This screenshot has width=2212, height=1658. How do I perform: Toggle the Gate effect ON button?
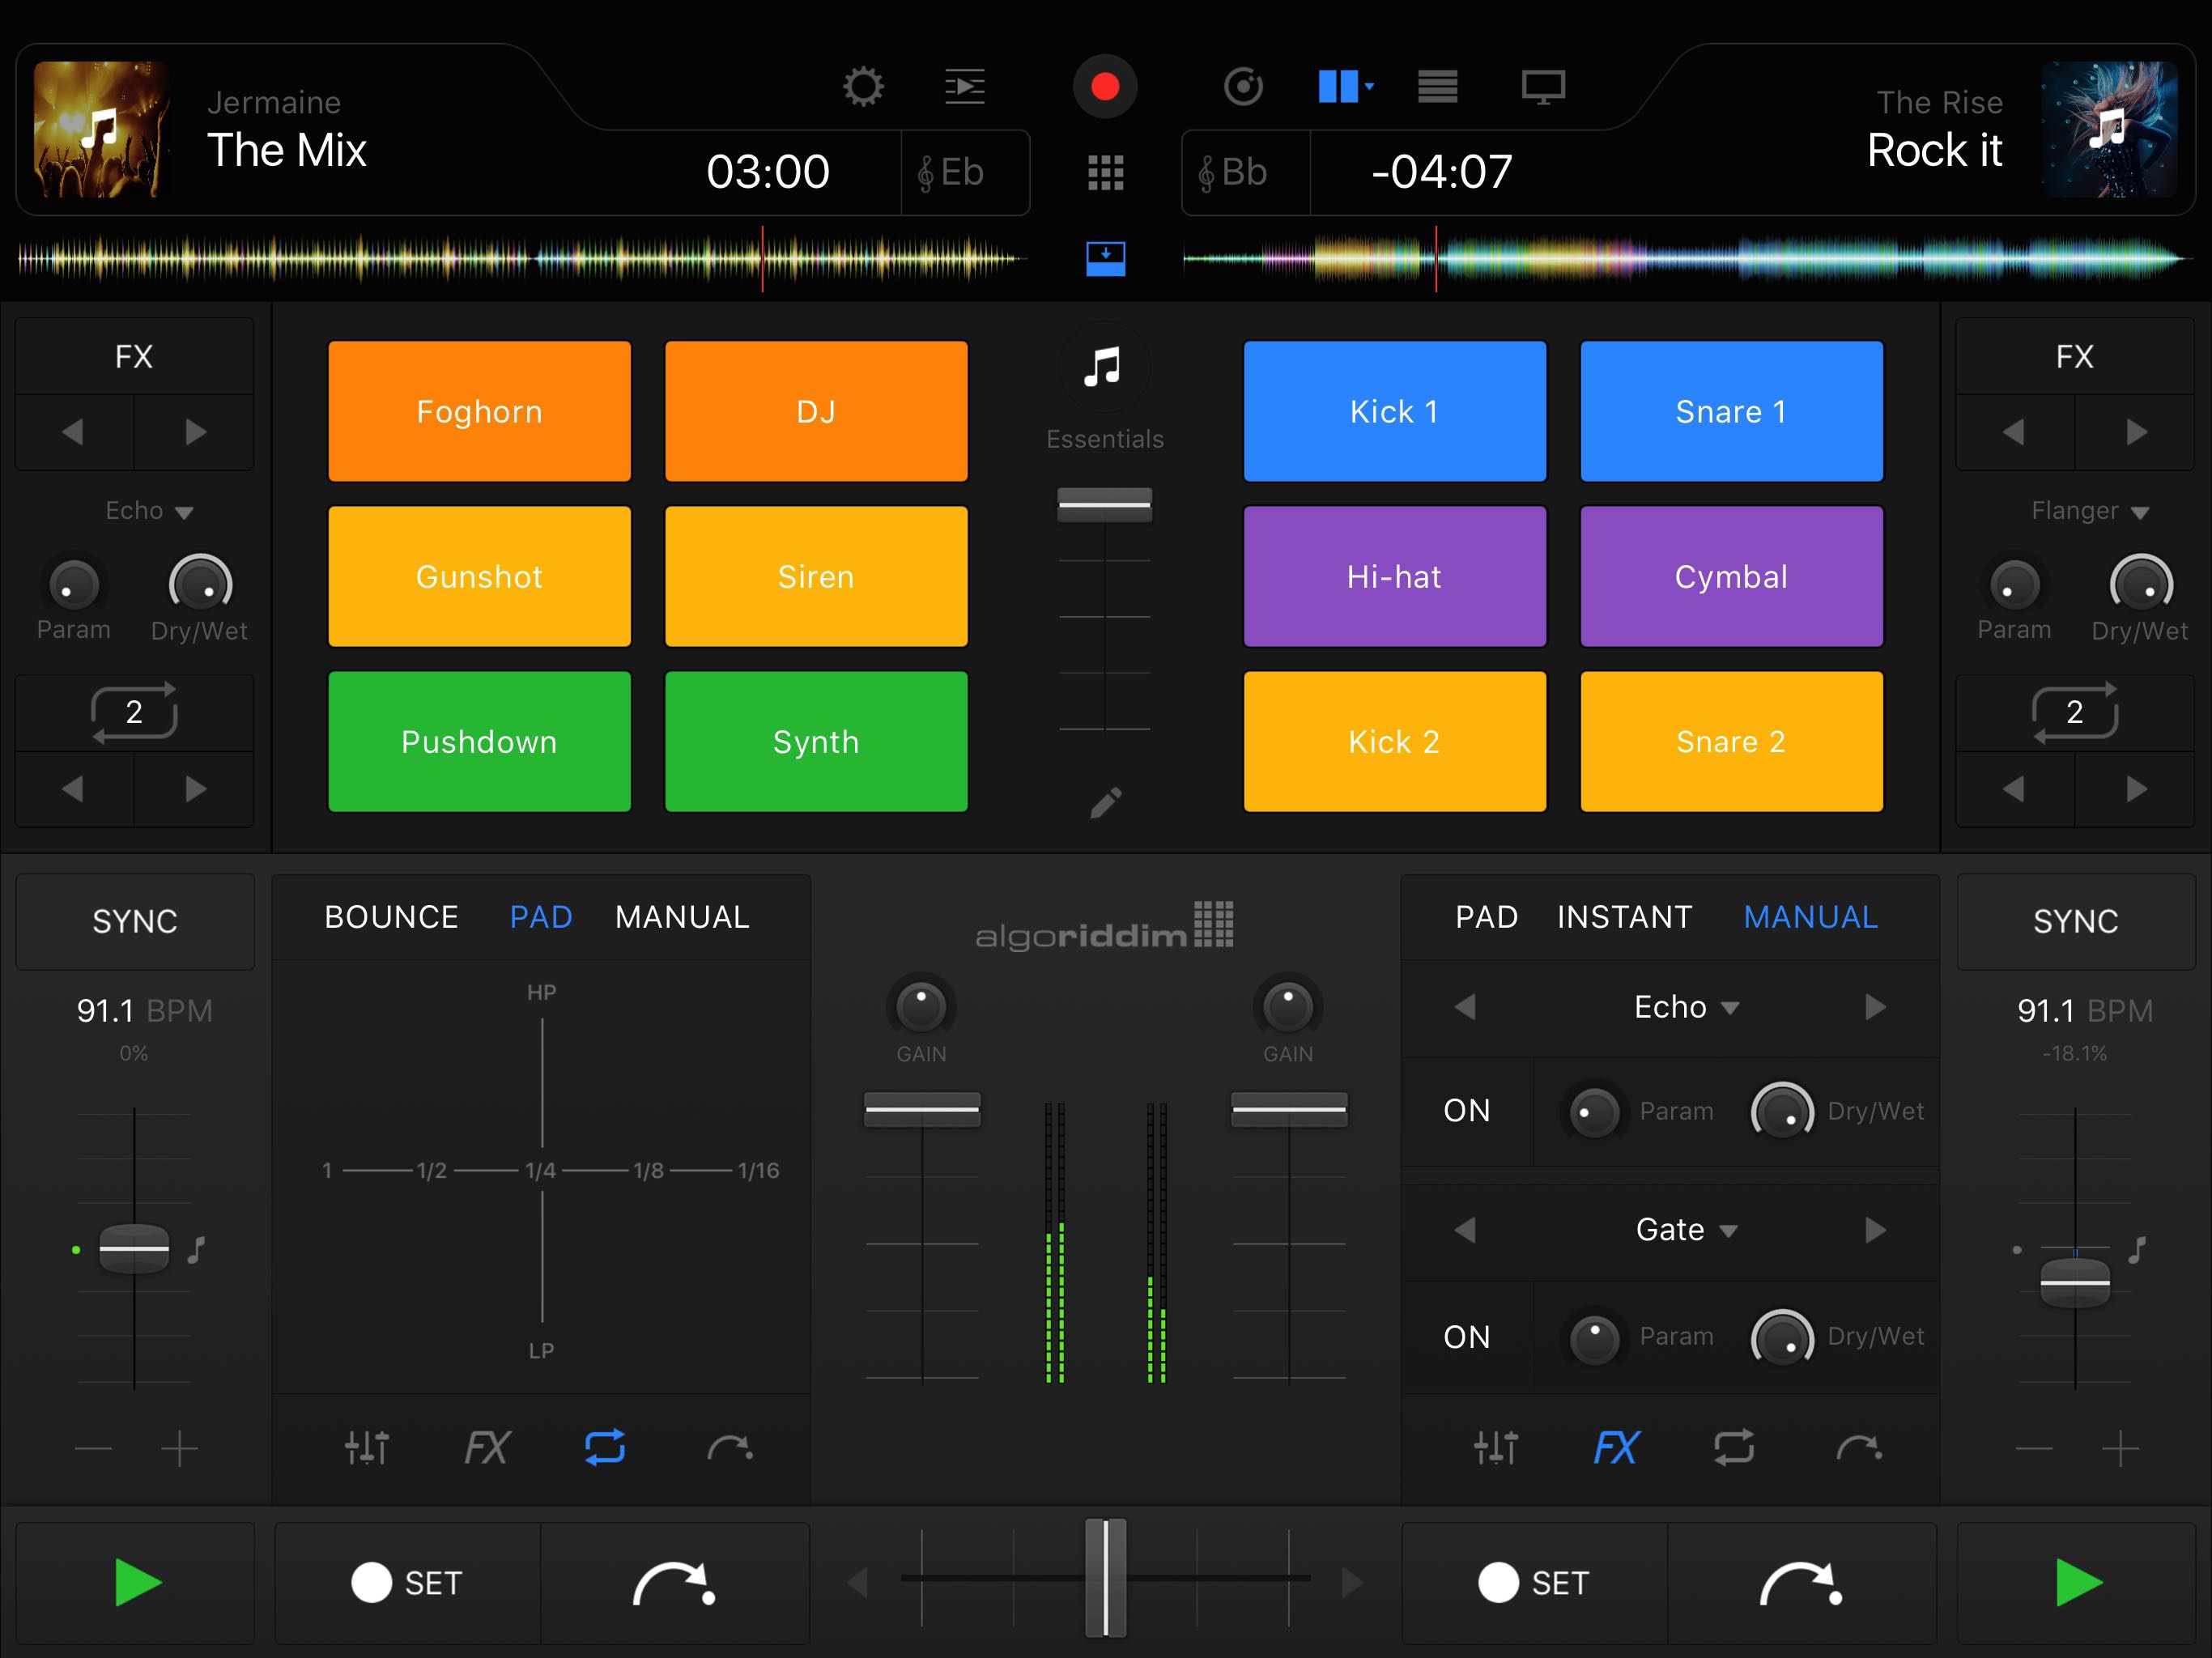[x=1466, y=1337]
